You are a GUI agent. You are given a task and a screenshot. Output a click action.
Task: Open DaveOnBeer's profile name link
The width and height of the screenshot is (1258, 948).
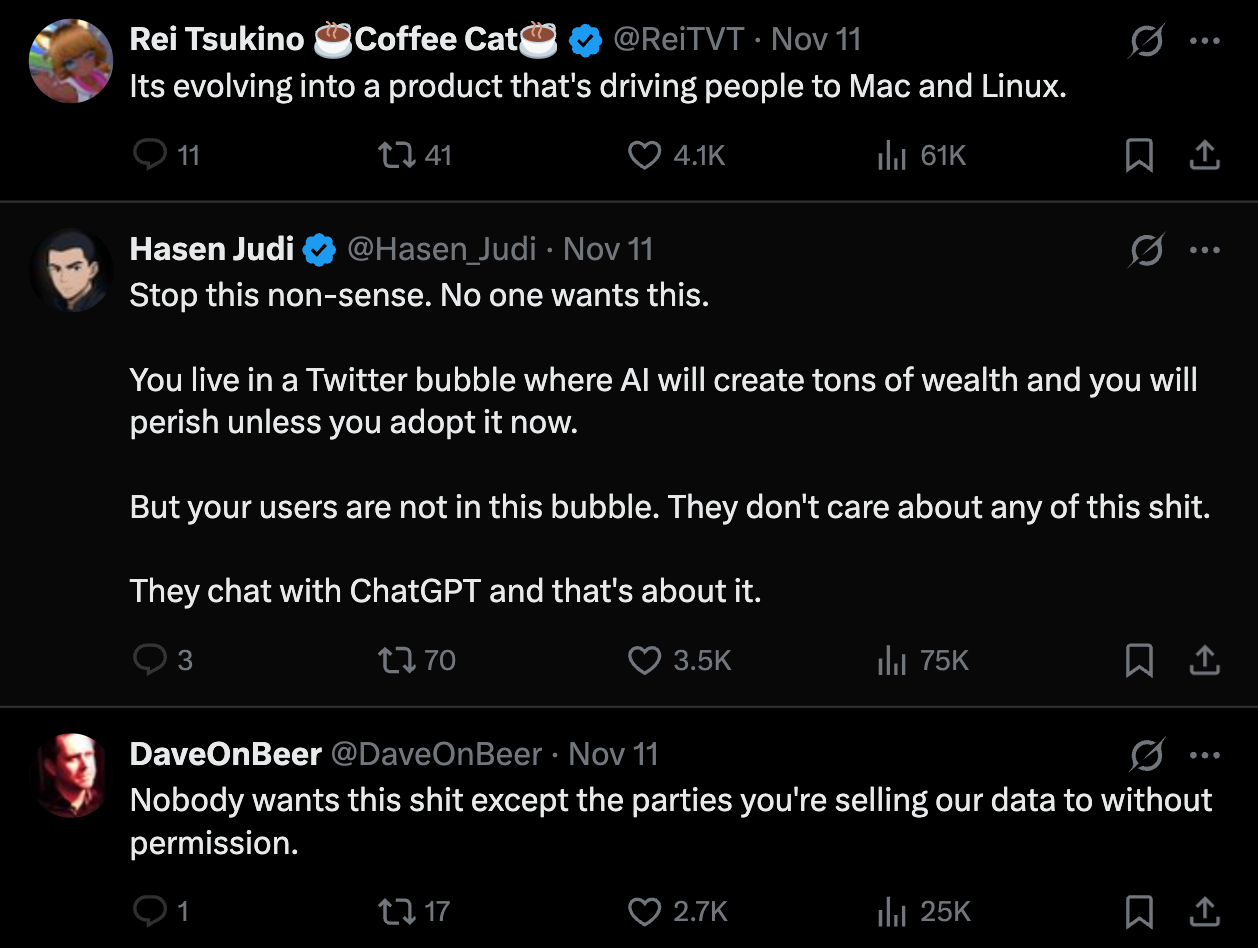tap(225, 754)
